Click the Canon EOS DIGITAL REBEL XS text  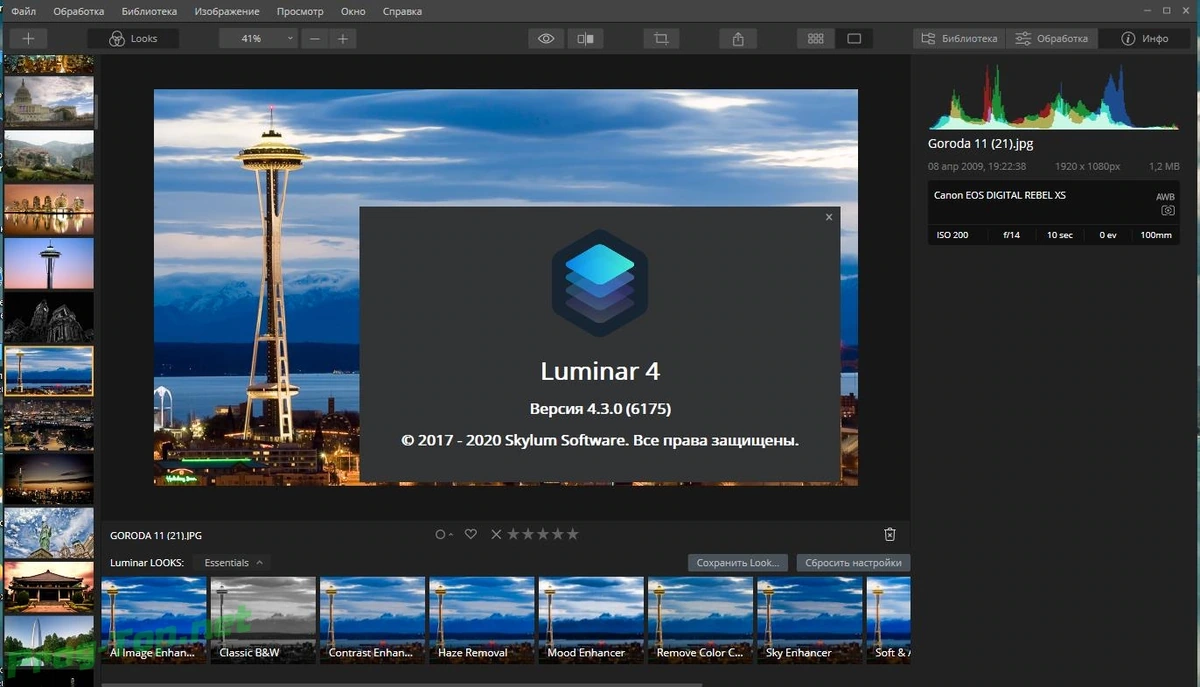(x=1000, y=195)
